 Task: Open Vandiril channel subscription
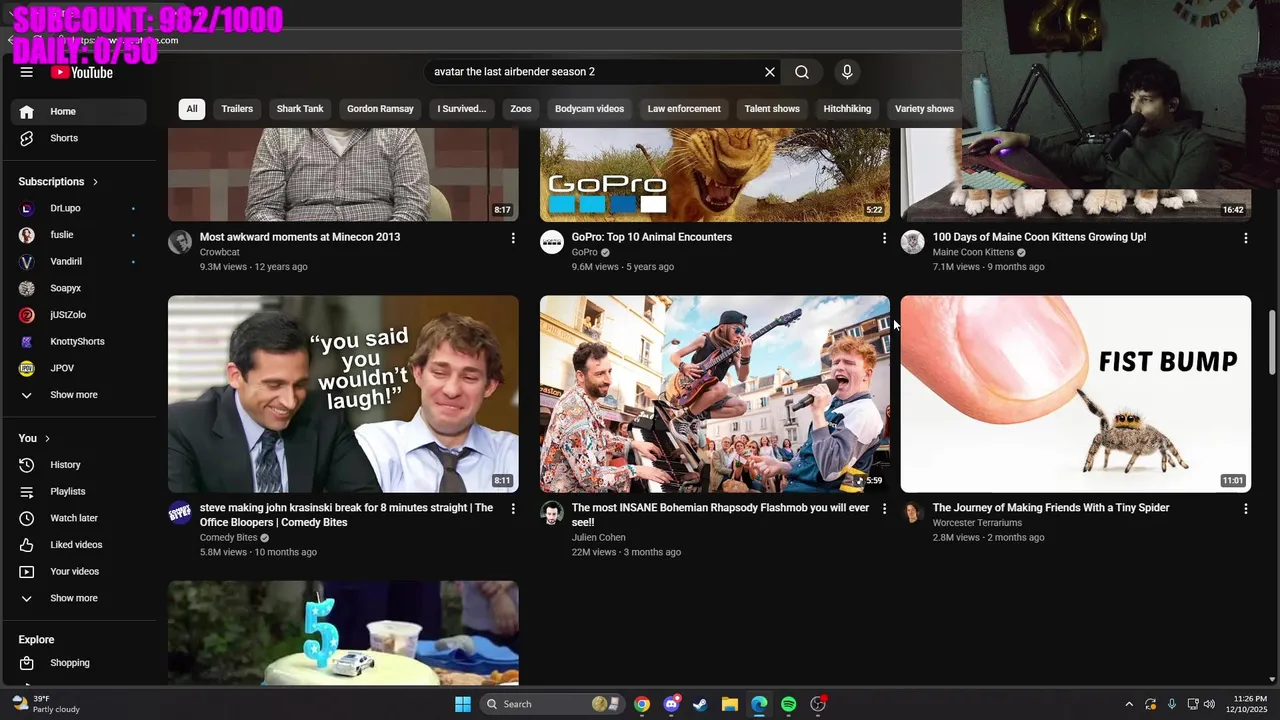(x=80, y=261)
